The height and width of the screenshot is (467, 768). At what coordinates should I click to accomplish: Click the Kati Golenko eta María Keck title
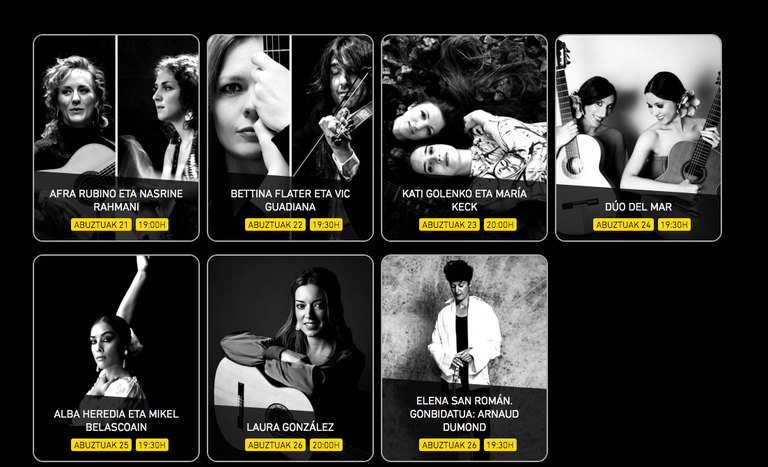click(x=464, y=200)
